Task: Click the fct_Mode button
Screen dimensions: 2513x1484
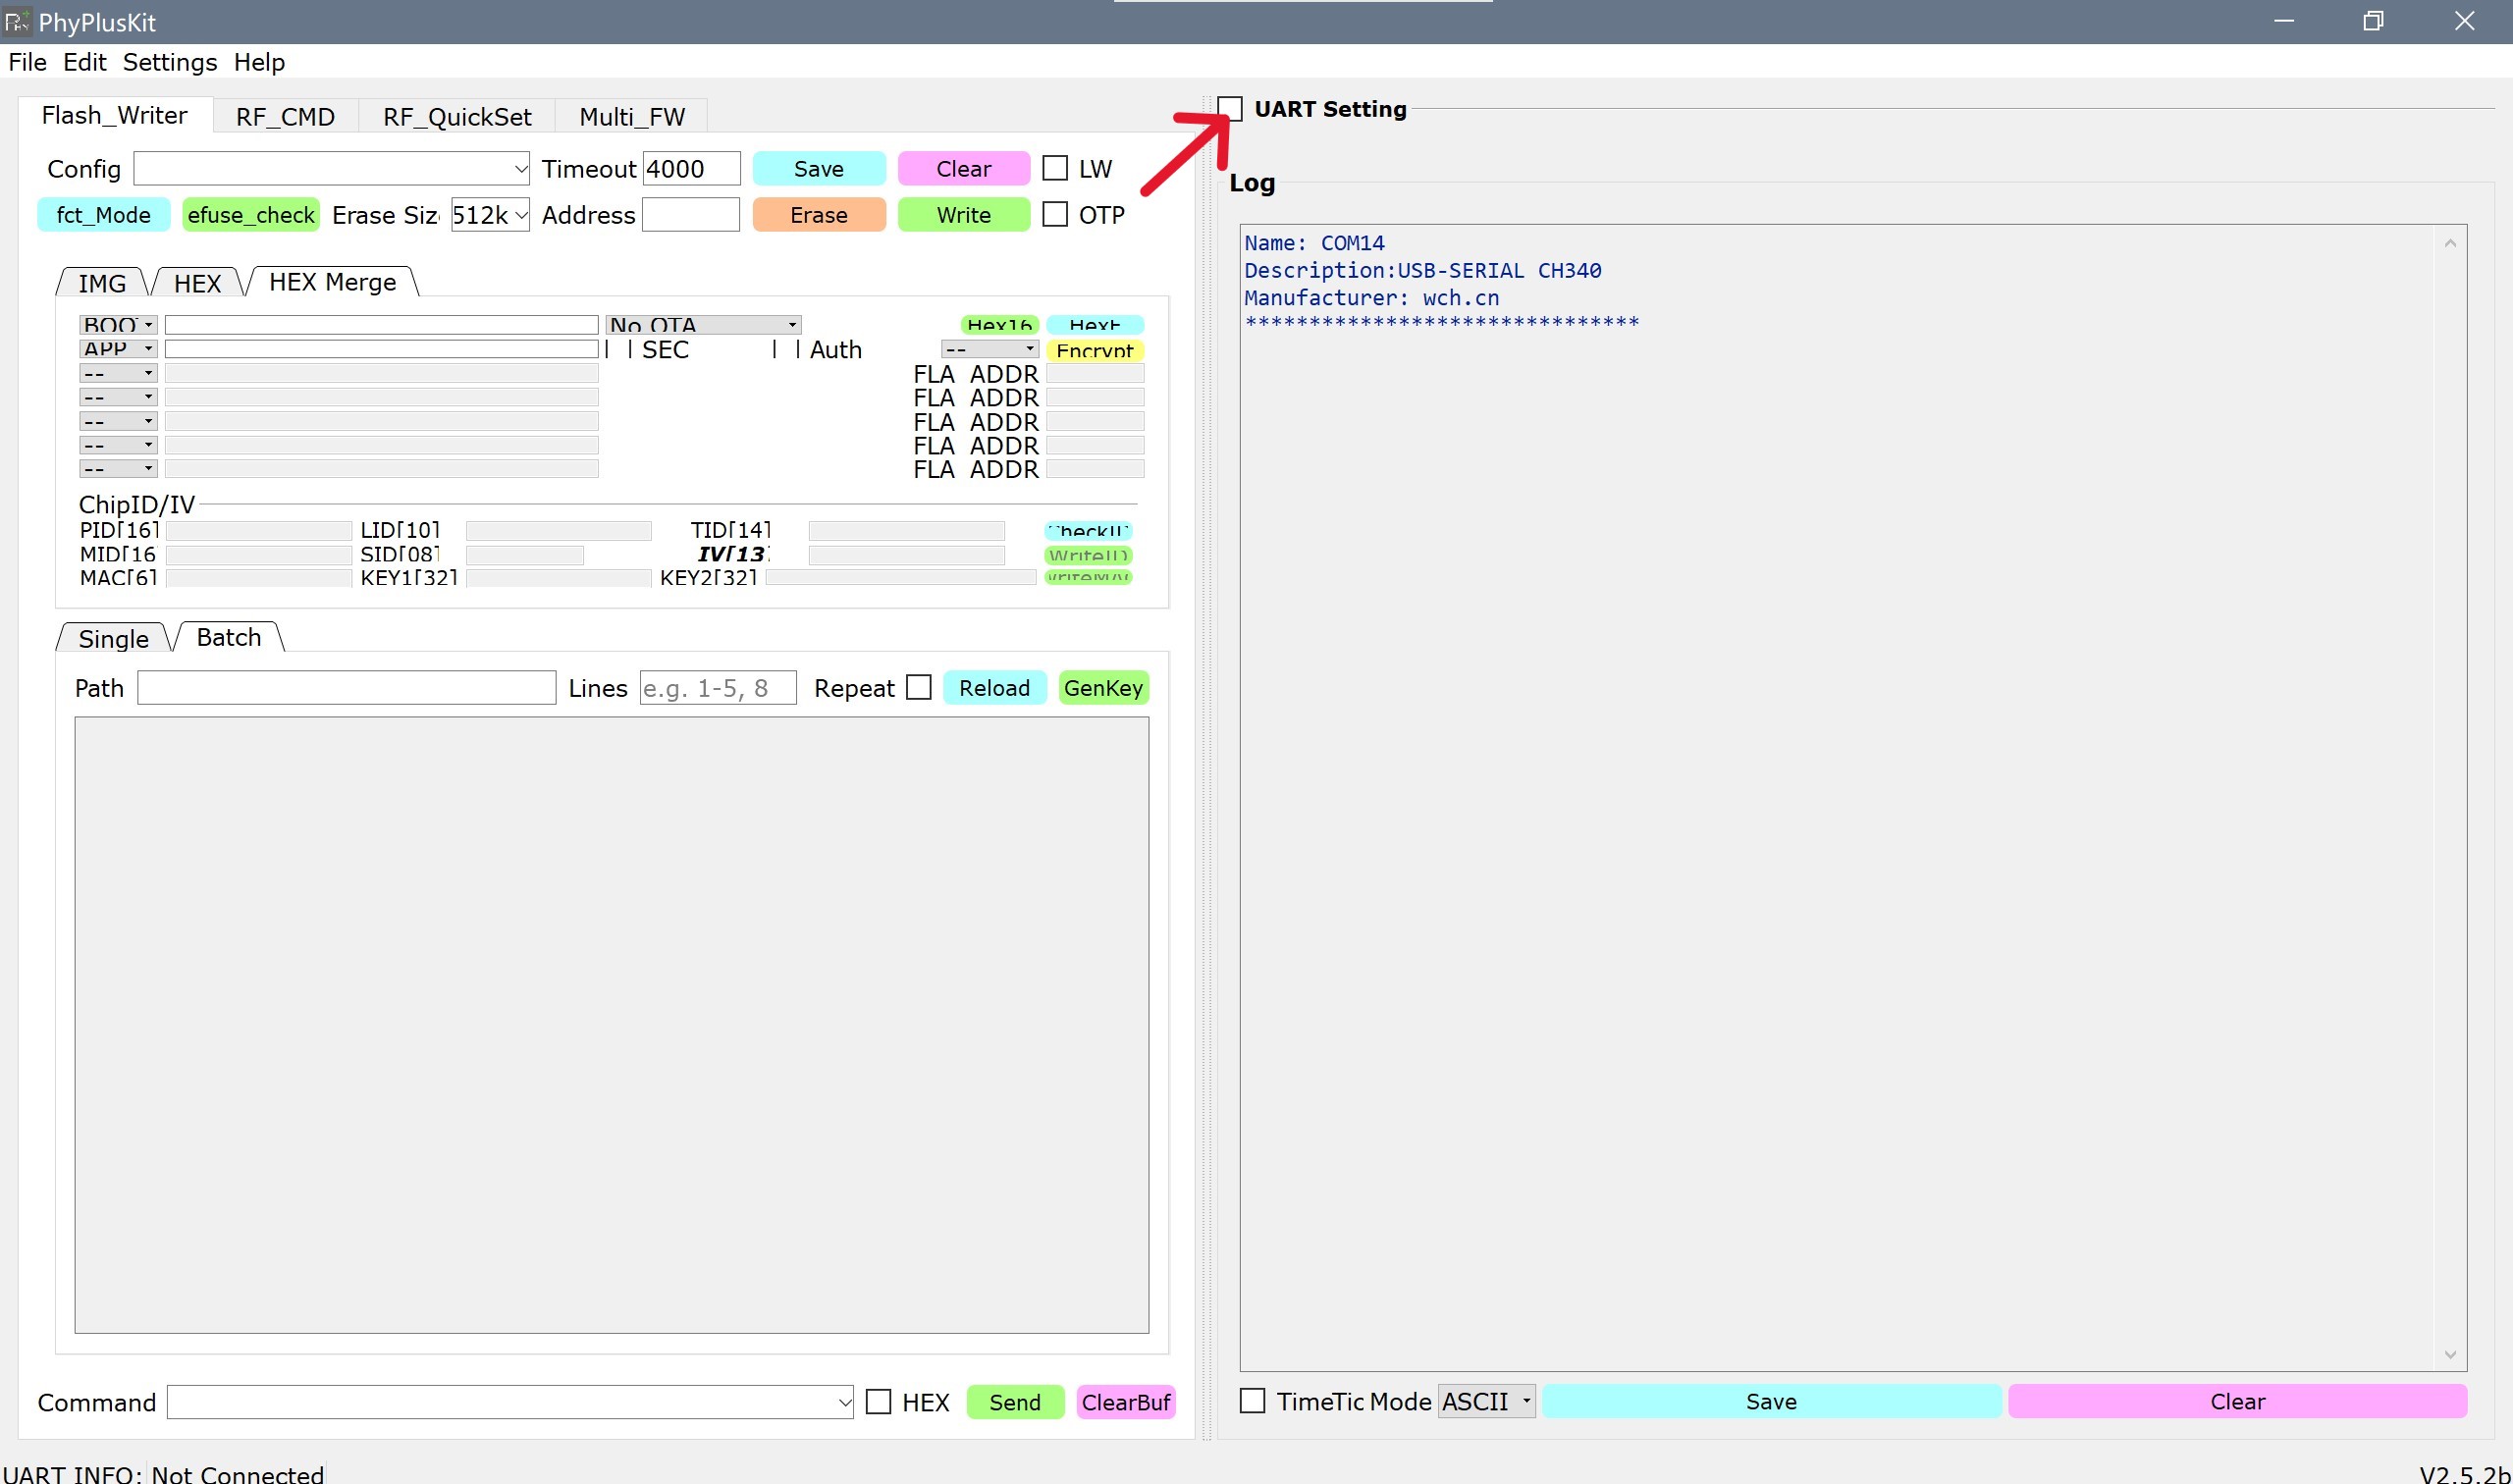Action: point(103,214)
